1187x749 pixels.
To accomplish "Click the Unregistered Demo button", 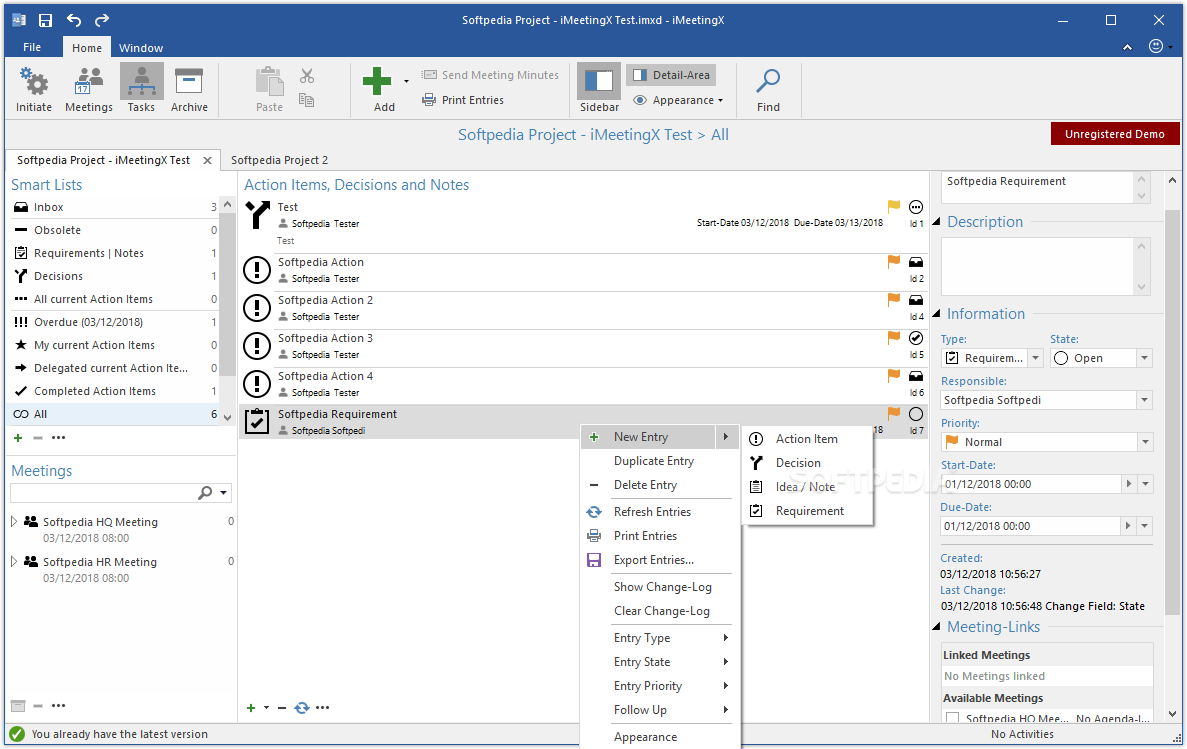I will click(x=1114, y=134).
